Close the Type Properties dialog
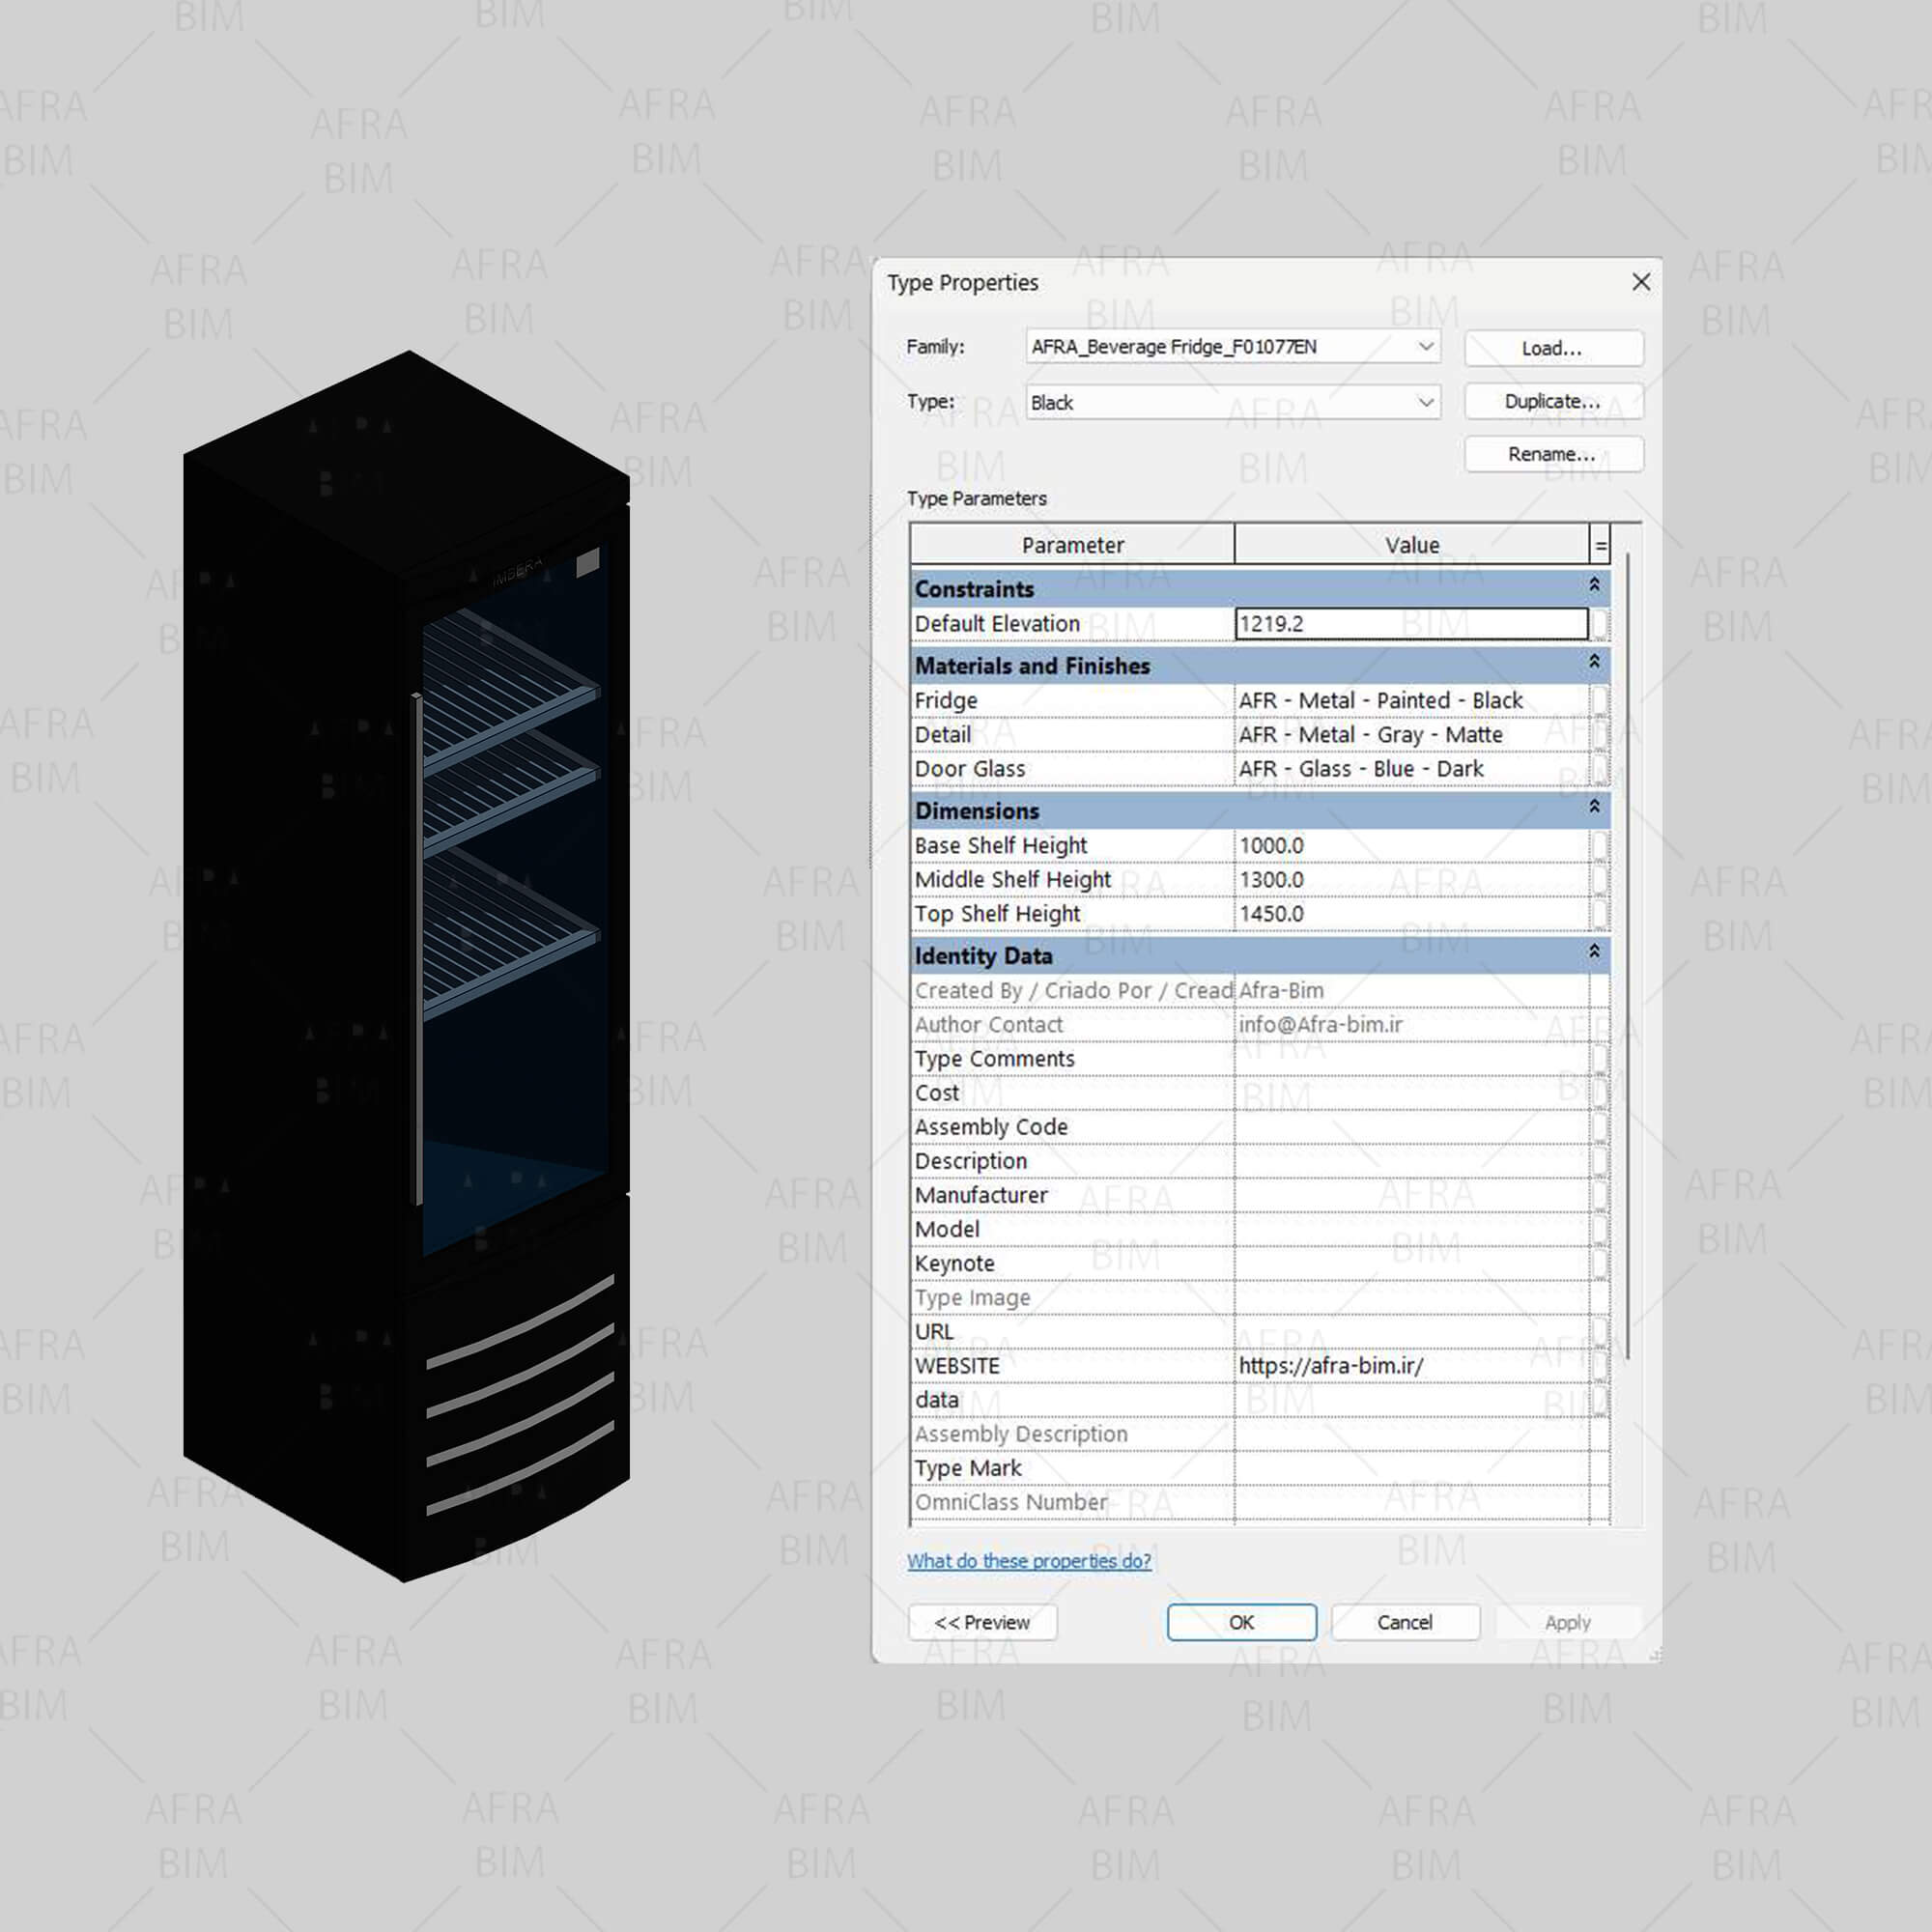 pyautogui.click(x=1641, y=282)
